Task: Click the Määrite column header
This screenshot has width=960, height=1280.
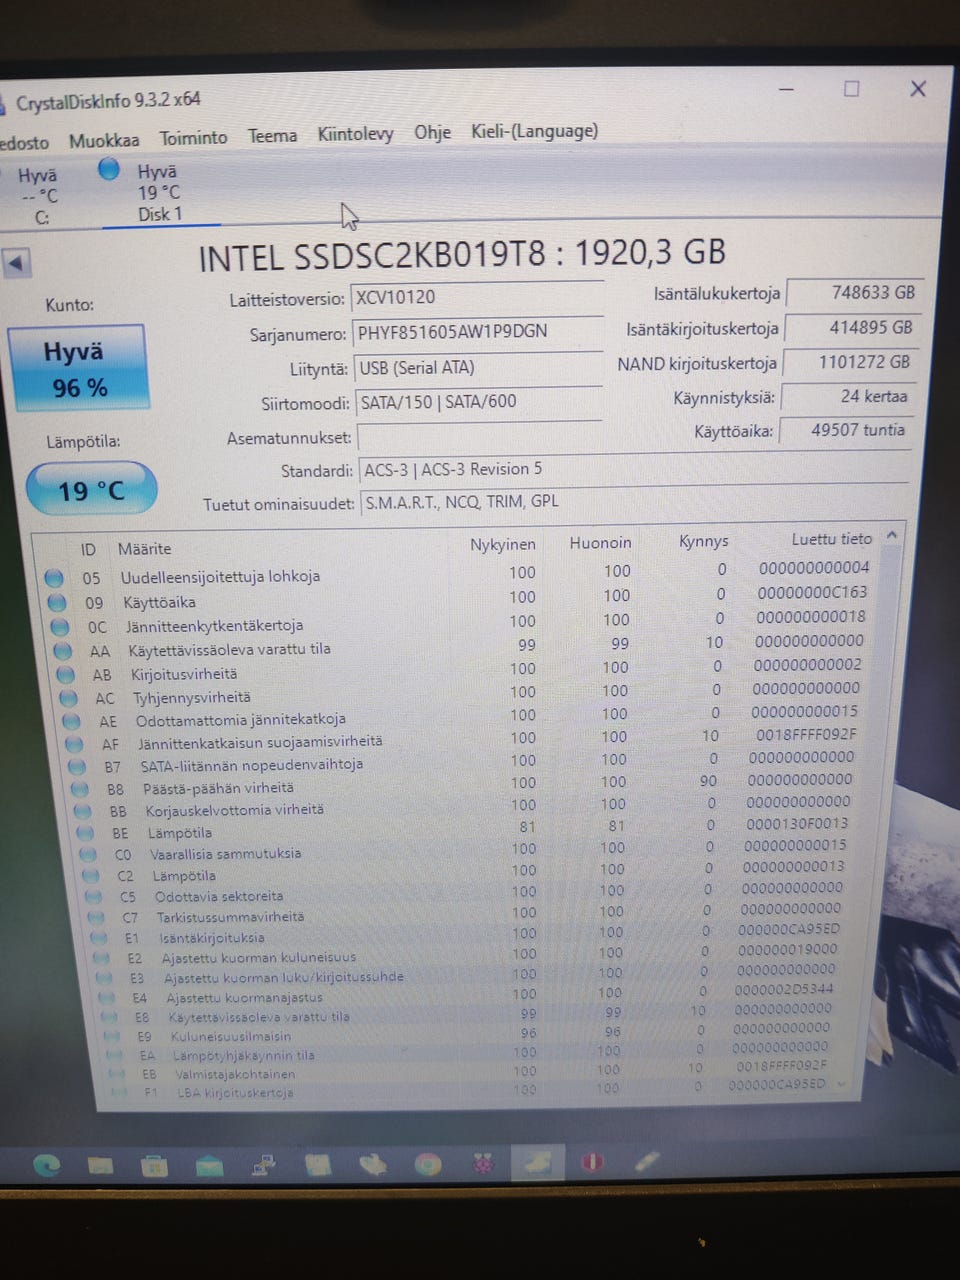Action: click(x=144, y=549)
